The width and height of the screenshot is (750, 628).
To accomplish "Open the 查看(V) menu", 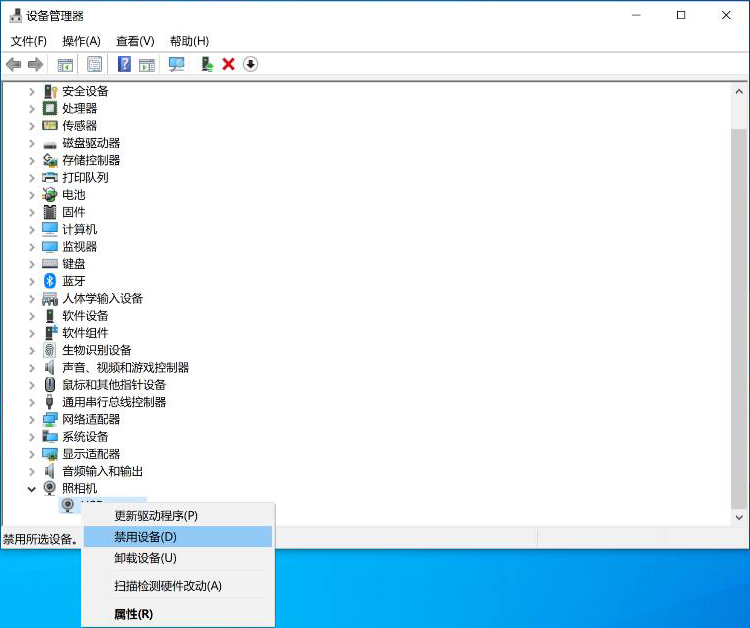I will tap(135, 41).
